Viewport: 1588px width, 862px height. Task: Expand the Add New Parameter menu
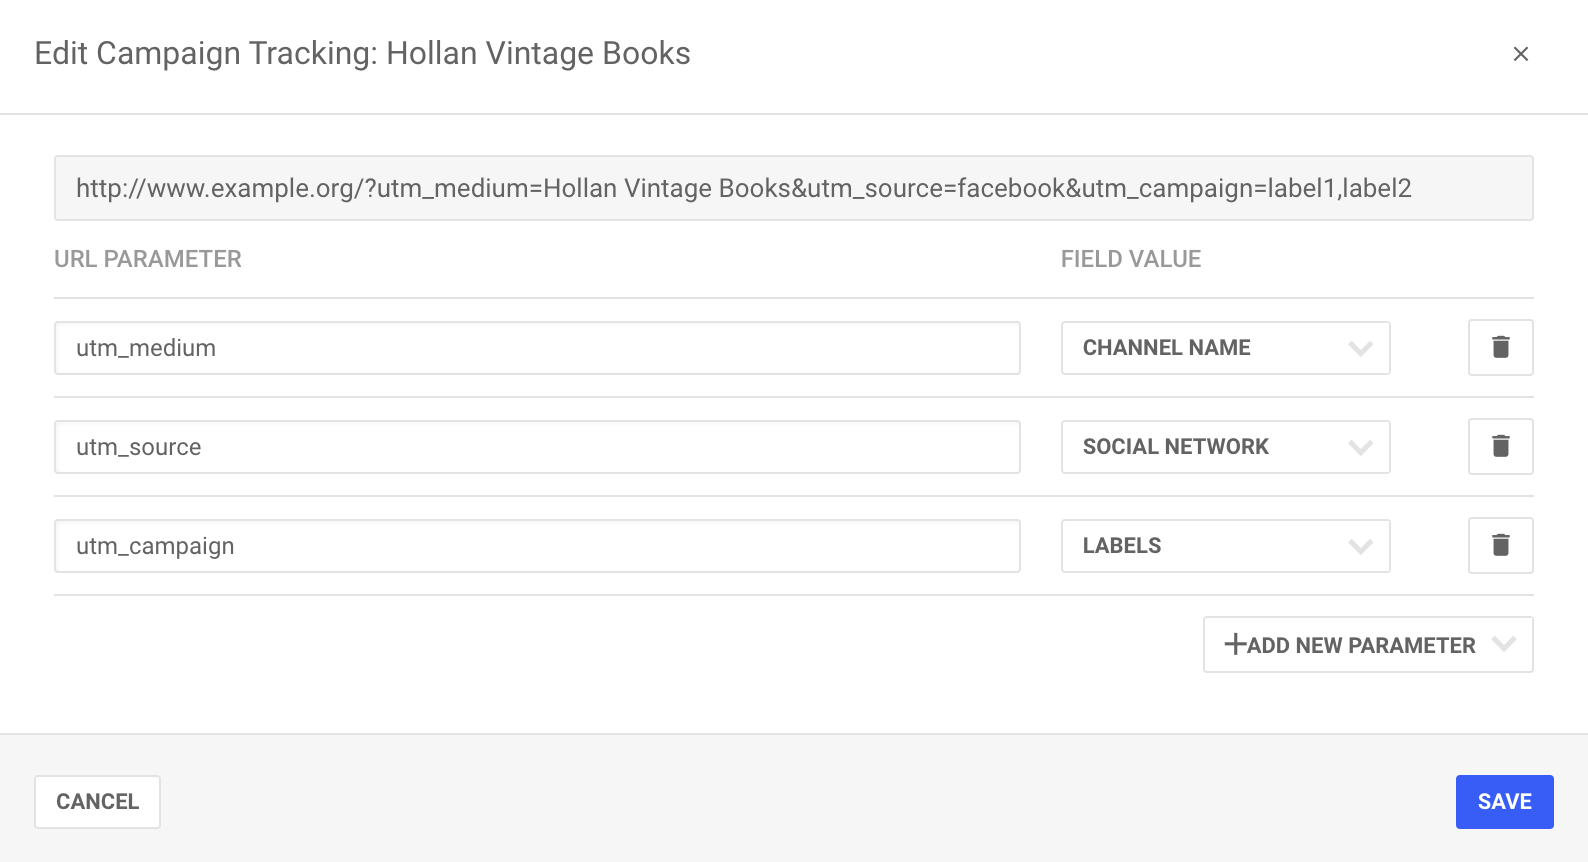point(1368,644)
